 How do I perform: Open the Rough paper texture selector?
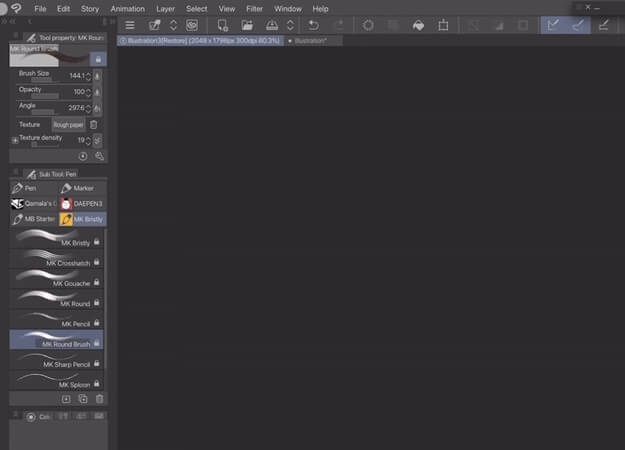click(68, 125)
